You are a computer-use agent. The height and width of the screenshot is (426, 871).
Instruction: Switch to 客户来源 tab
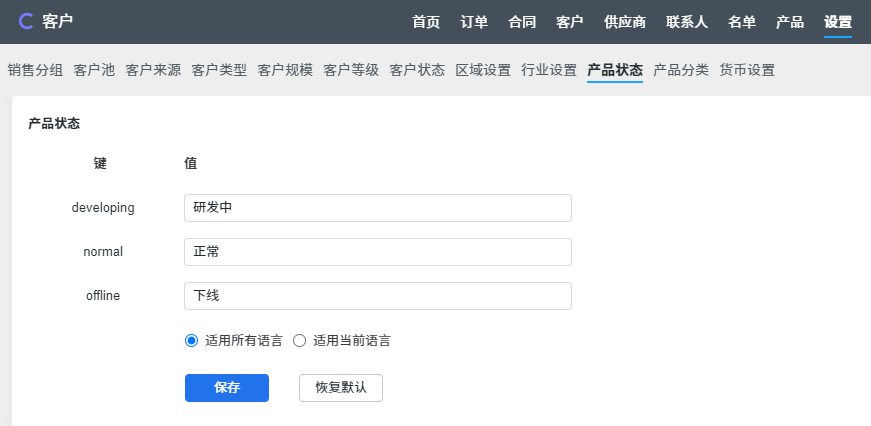pos(153,70)
